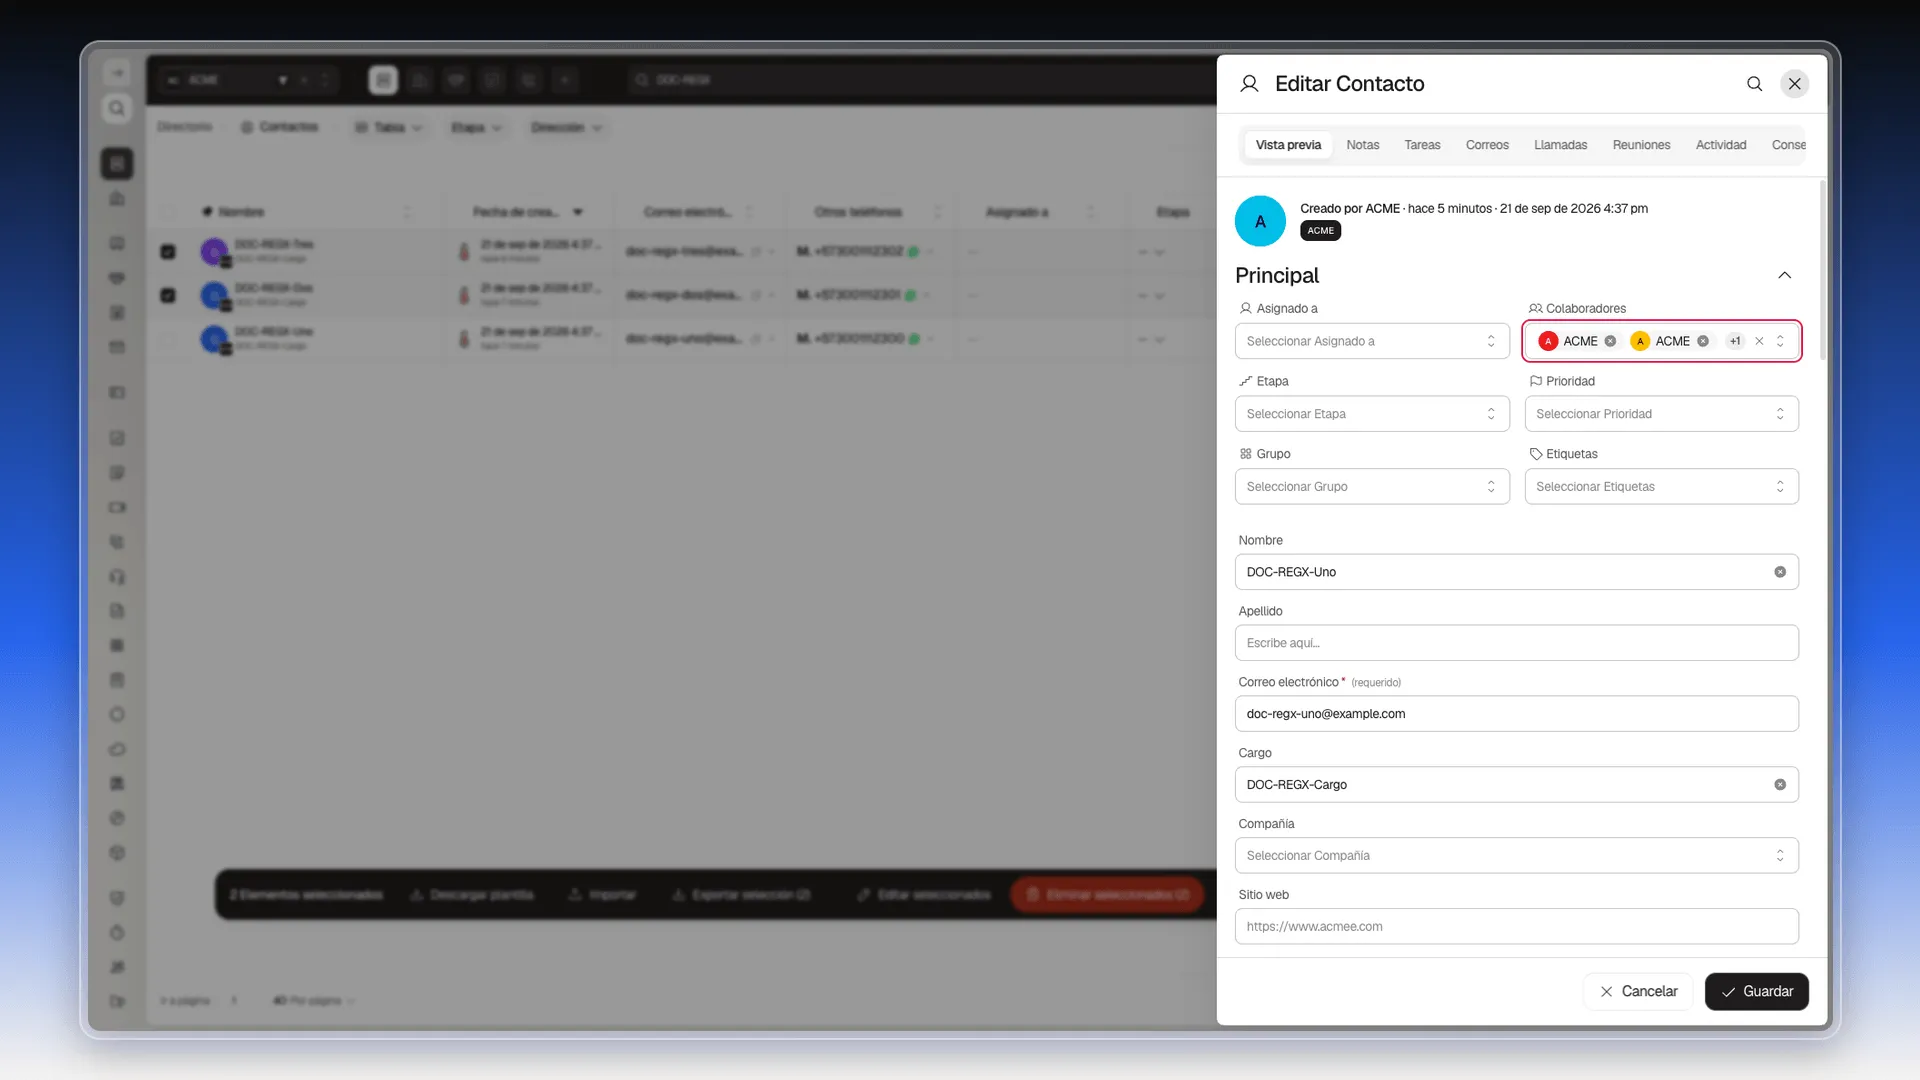Open the Seleccionar Prioridad dropdown
Screen dimensions: 1920x1080
pos(1661,414)
